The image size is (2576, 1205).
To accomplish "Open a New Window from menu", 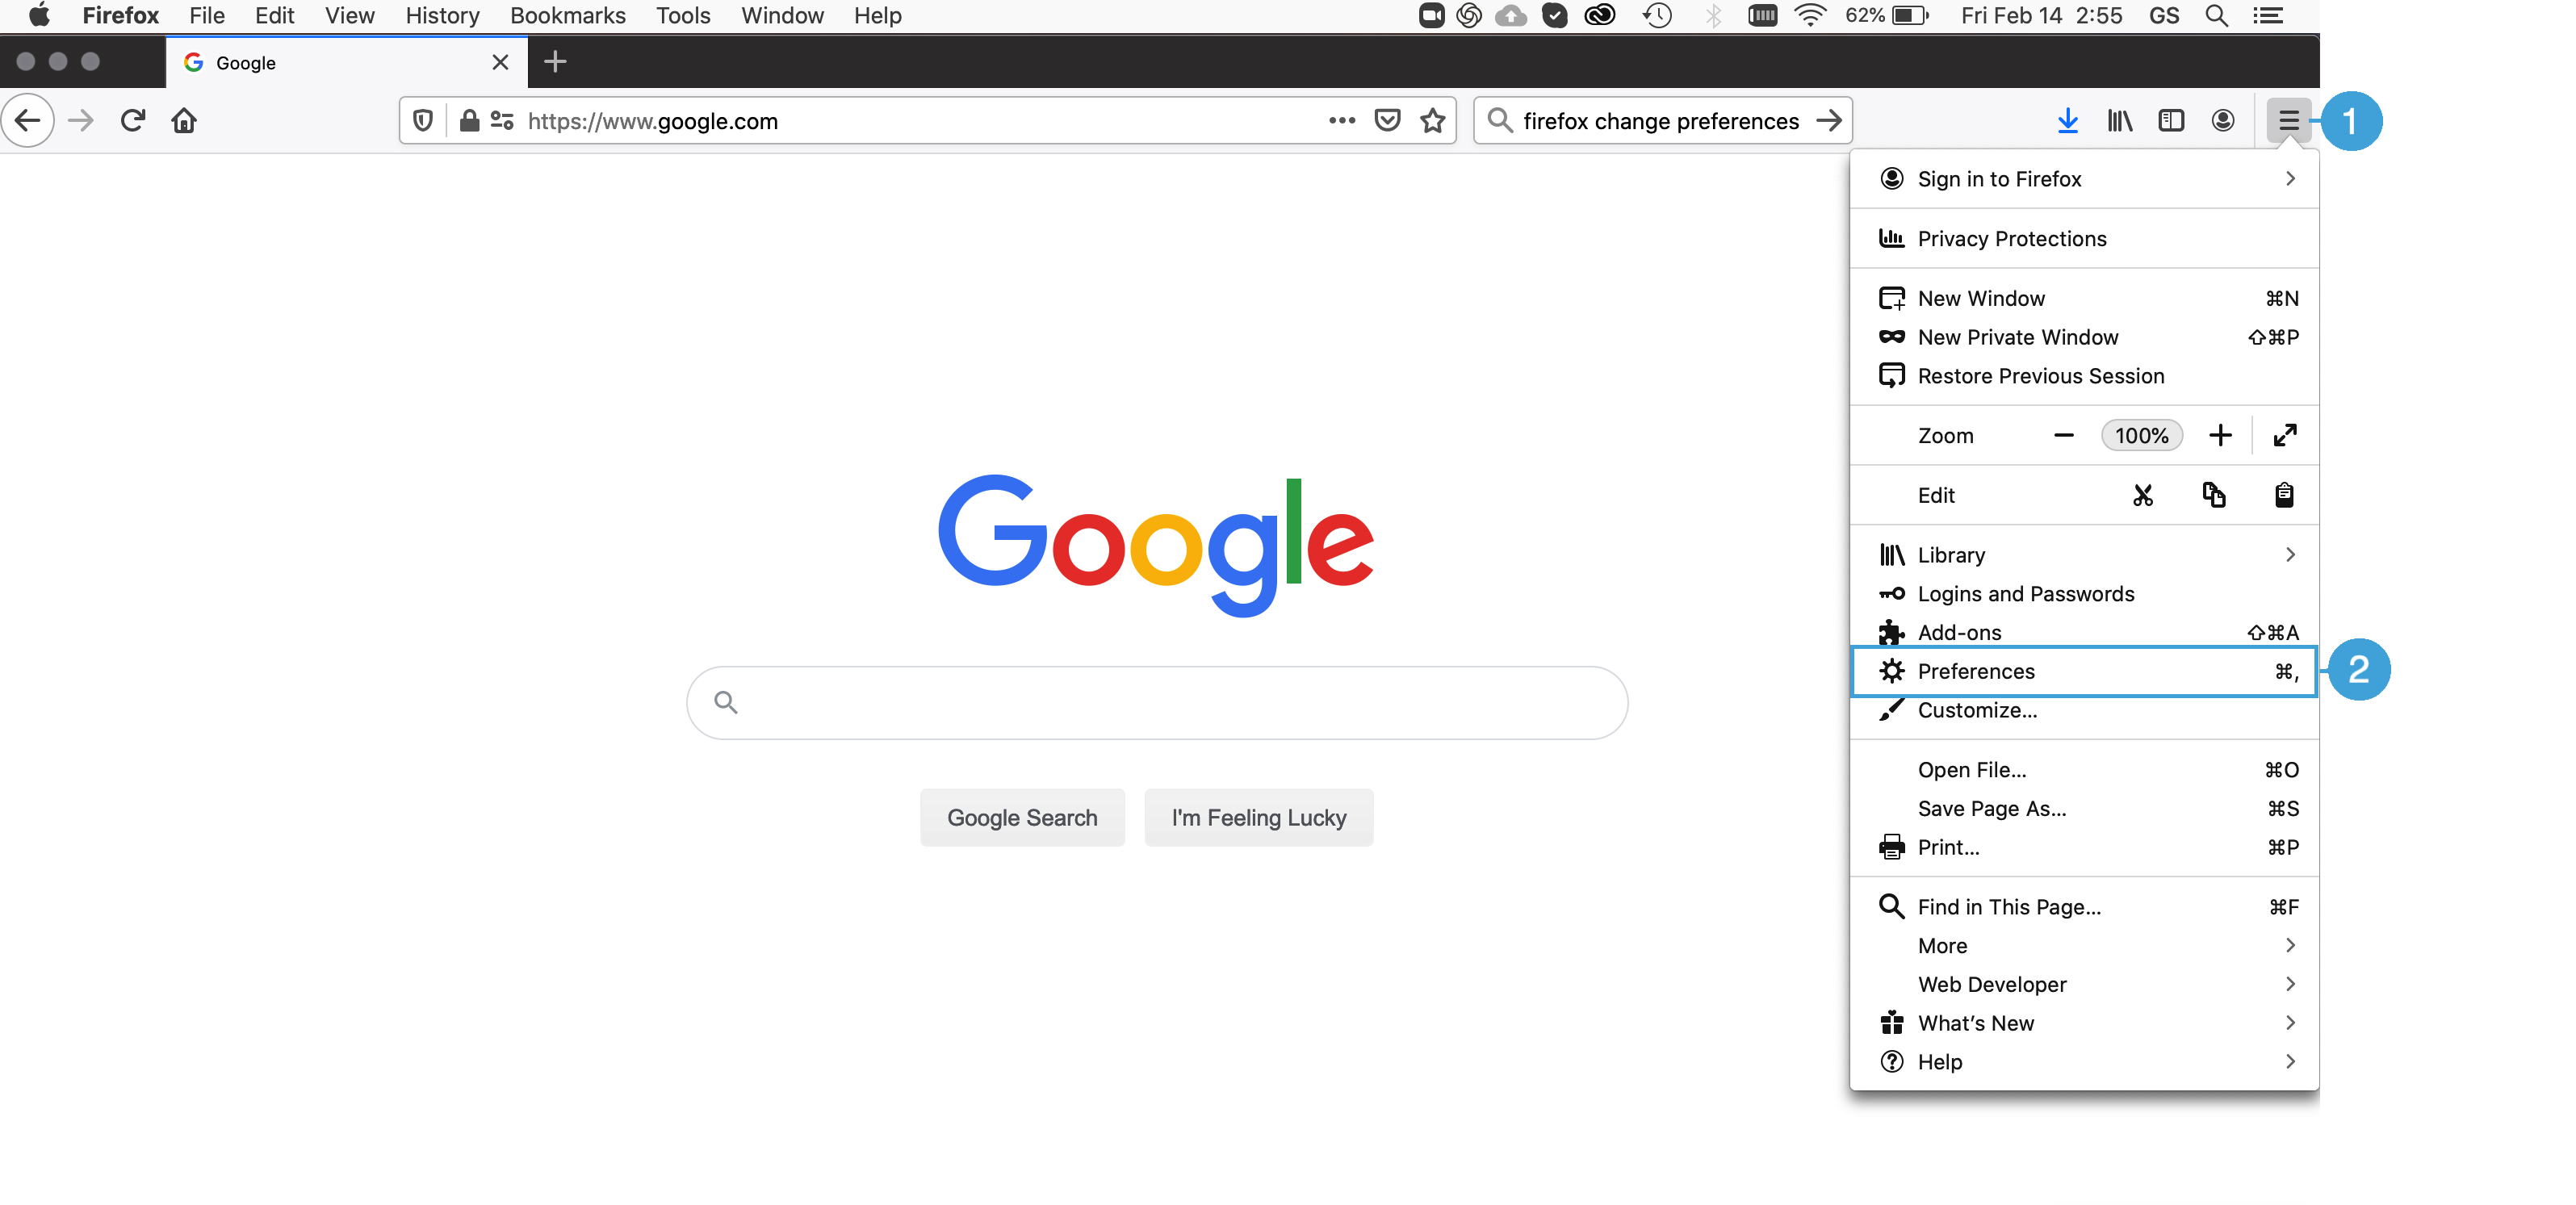I will click(x=2085, y=299).
